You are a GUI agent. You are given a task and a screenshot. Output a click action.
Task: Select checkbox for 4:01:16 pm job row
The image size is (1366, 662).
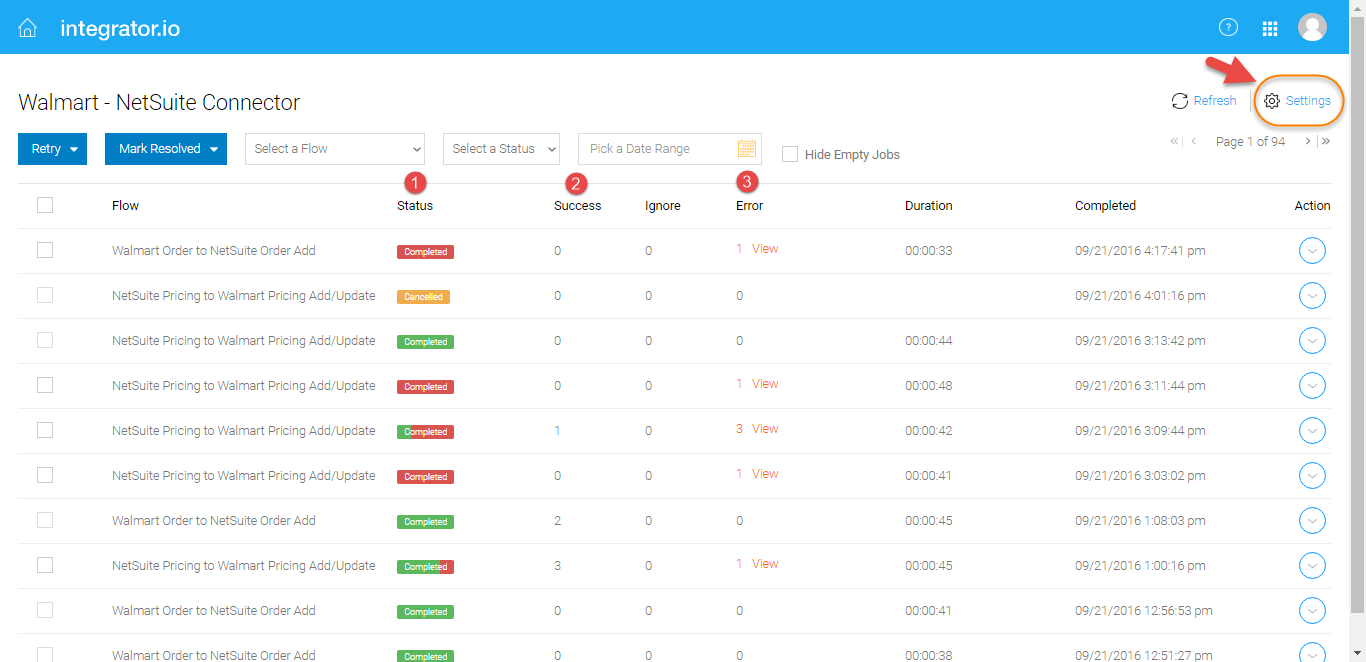pyautogui.click(x=45, y=295)
